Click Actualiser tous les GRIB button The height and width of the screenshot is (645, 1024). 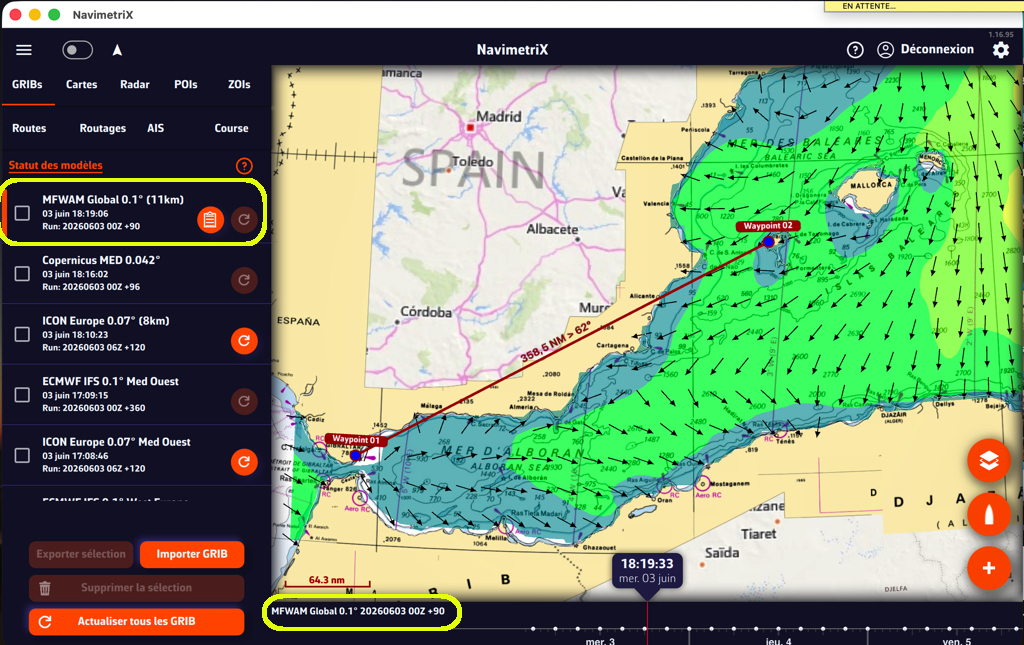[x=136, y=621]
